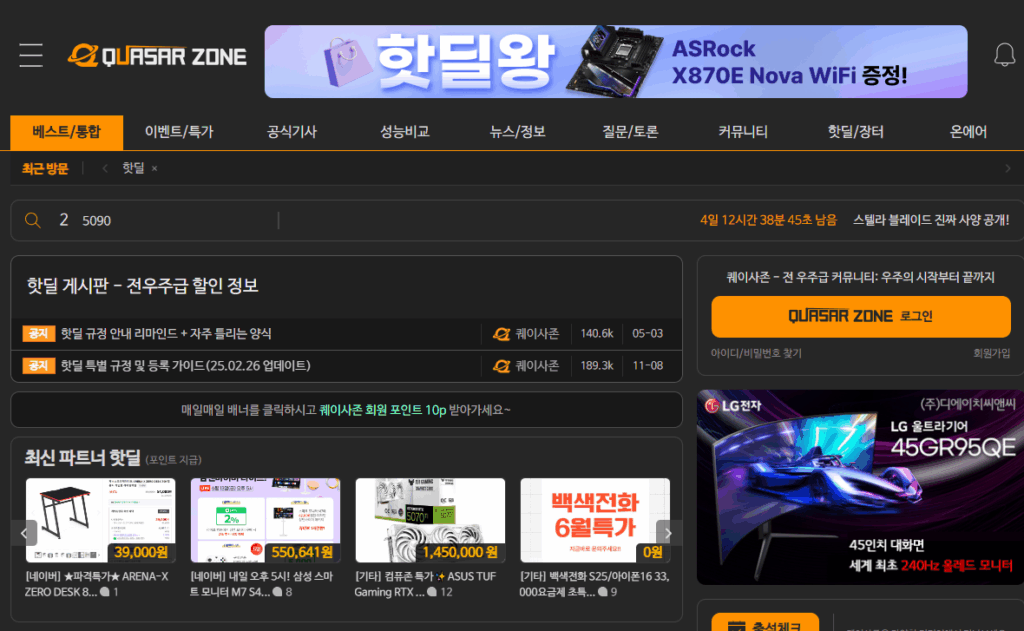Open the 온에어 menu

(x=968, y=132)
